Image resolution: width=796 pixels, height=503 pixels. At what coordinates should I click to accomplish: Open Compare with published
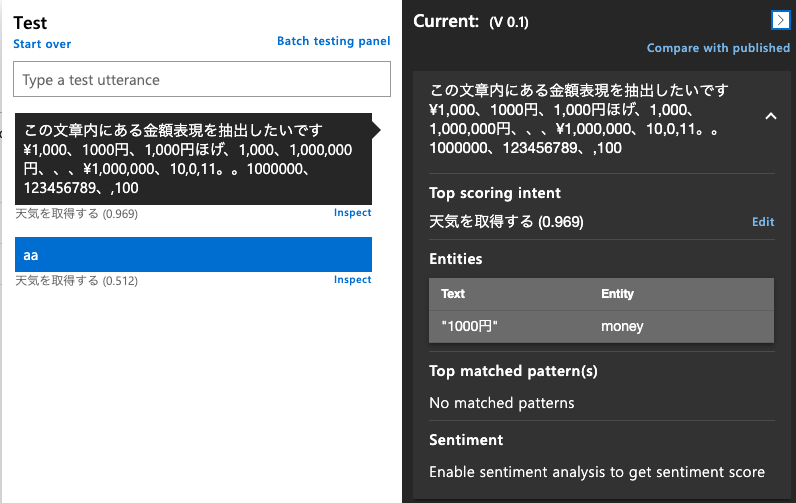(718, 48)
